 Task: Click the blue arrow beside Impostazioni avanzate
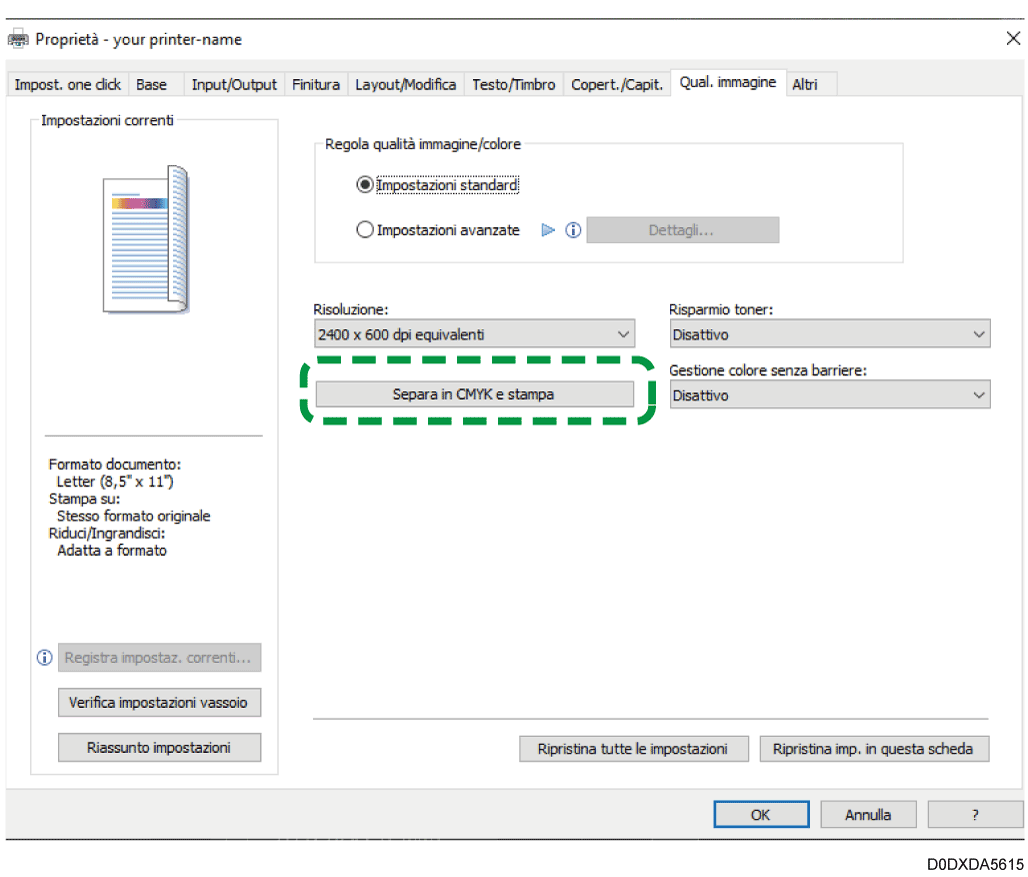547,230
